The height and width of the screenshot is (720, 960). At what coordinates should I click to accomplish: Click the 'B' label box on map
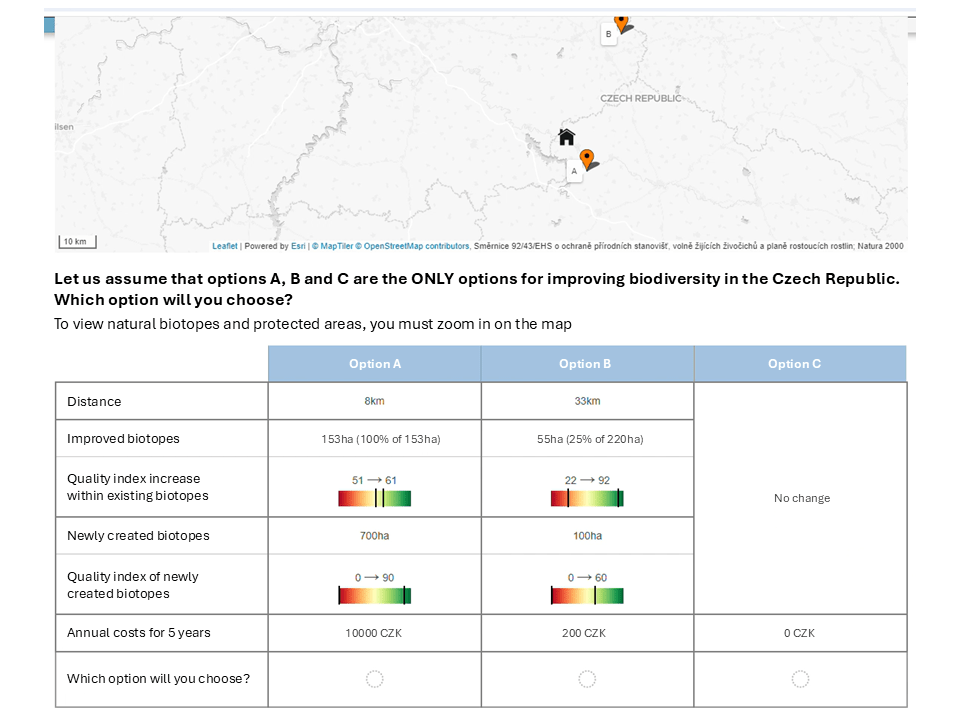pyautogui.click(x=608, y=34)
